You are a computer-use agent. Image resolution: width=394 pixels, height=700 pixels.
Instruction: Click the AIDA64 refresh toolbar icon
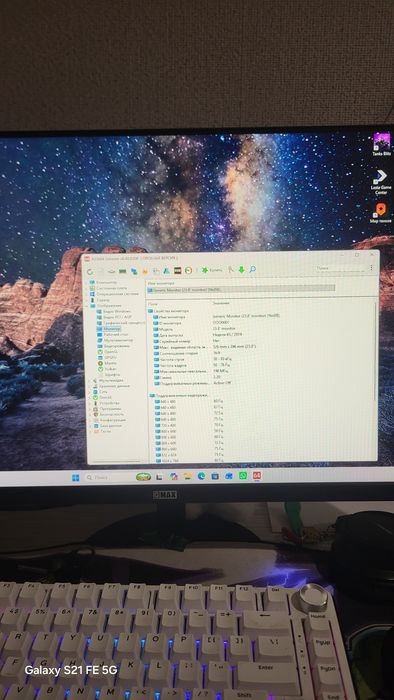90,271
